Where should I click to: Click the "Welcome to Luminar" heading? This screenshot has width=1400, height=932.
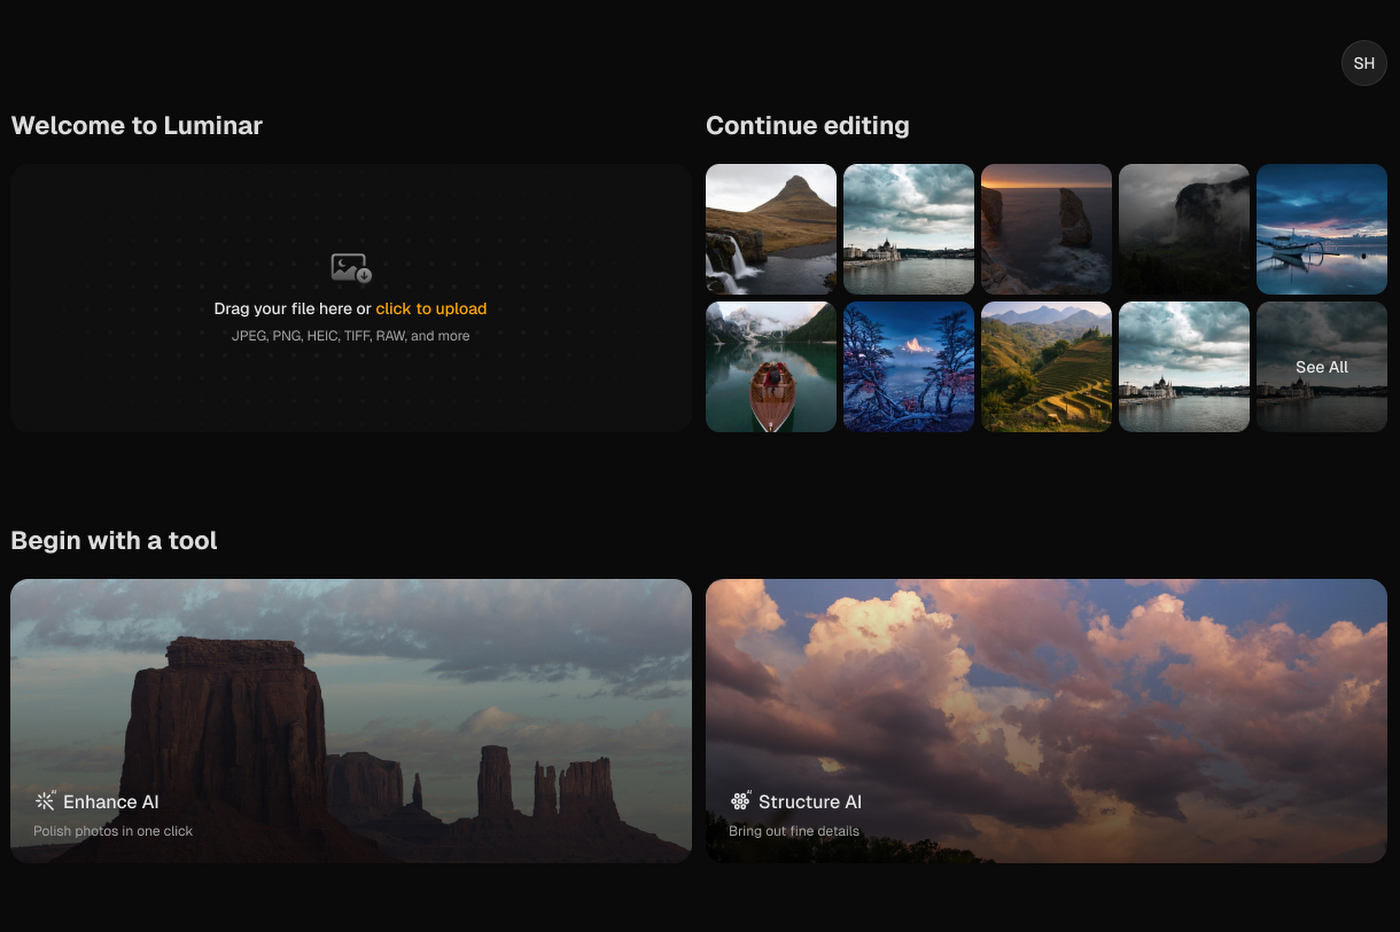point(137,125)
